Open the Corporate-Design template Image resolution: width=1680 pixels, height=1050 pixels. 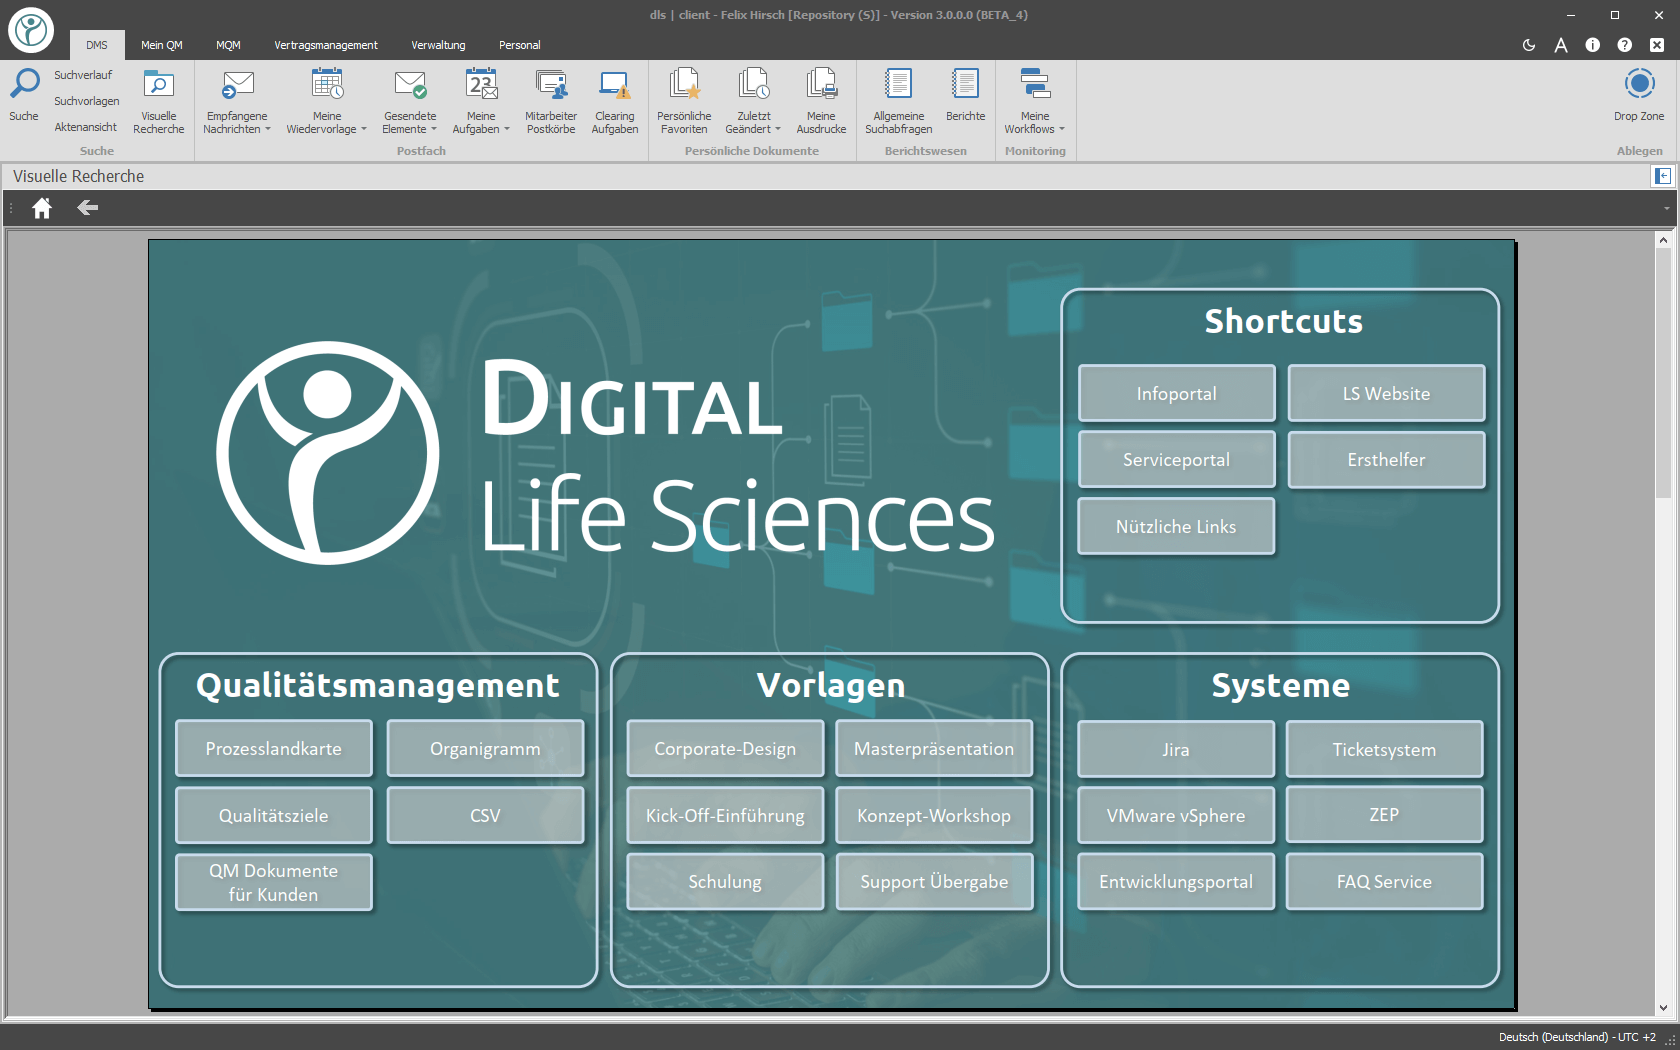pos(725,748)
